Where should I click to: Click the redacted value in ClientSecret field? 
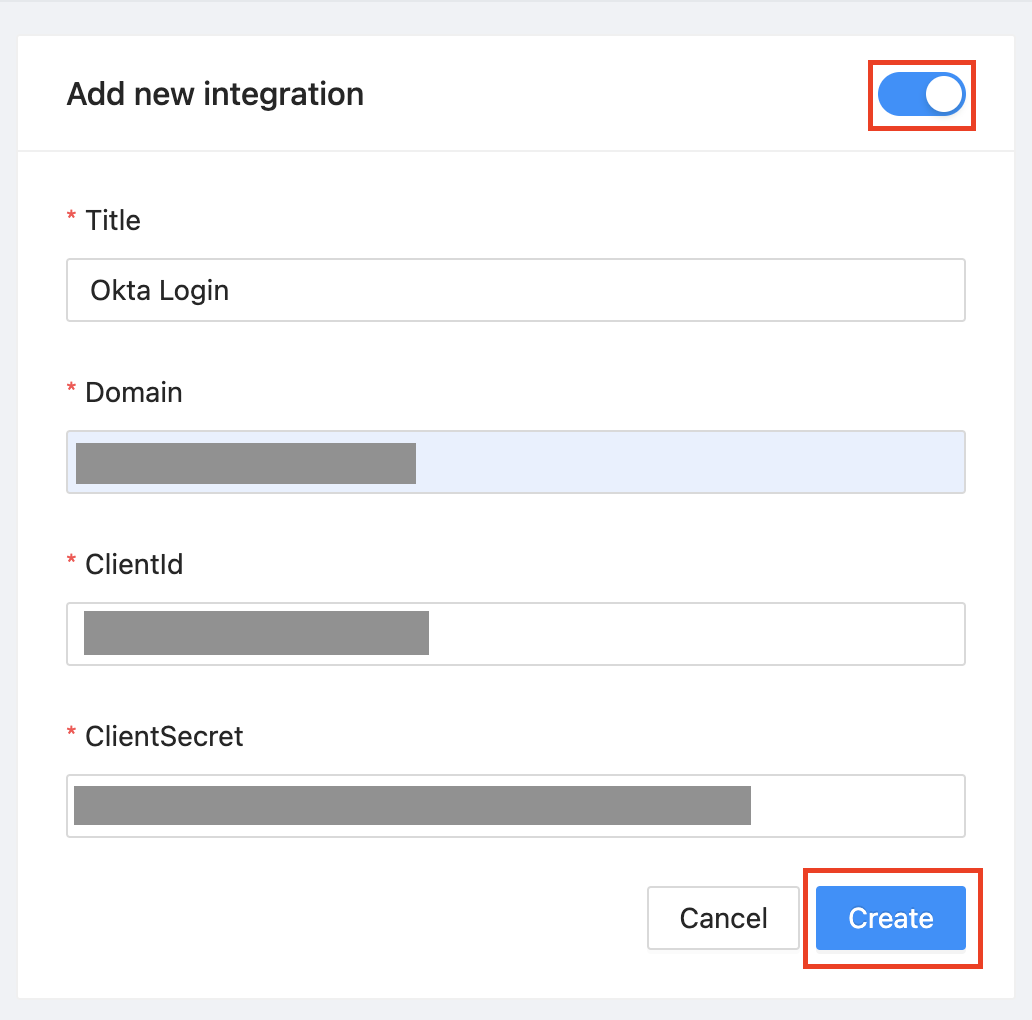point(412,806)
